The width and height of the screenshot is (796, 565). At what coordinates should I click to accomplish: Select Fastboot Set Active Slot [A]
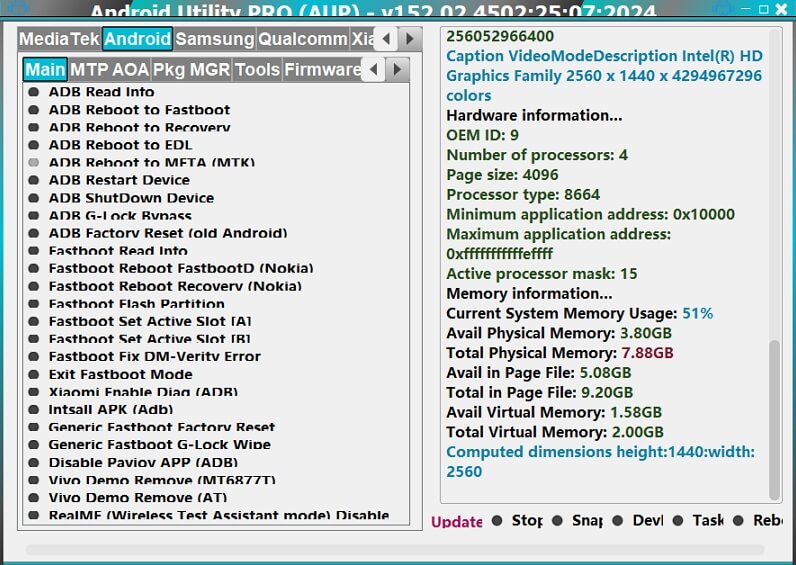pos(140,321)
